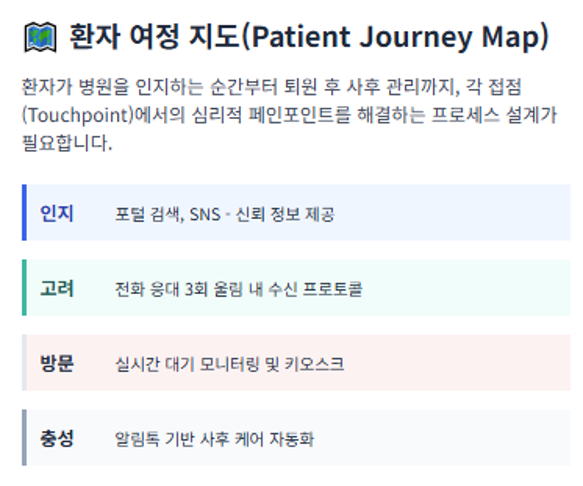Click the empty area of the pink 방문 card
The image size is (583, 486).
[x=457, y=363]
